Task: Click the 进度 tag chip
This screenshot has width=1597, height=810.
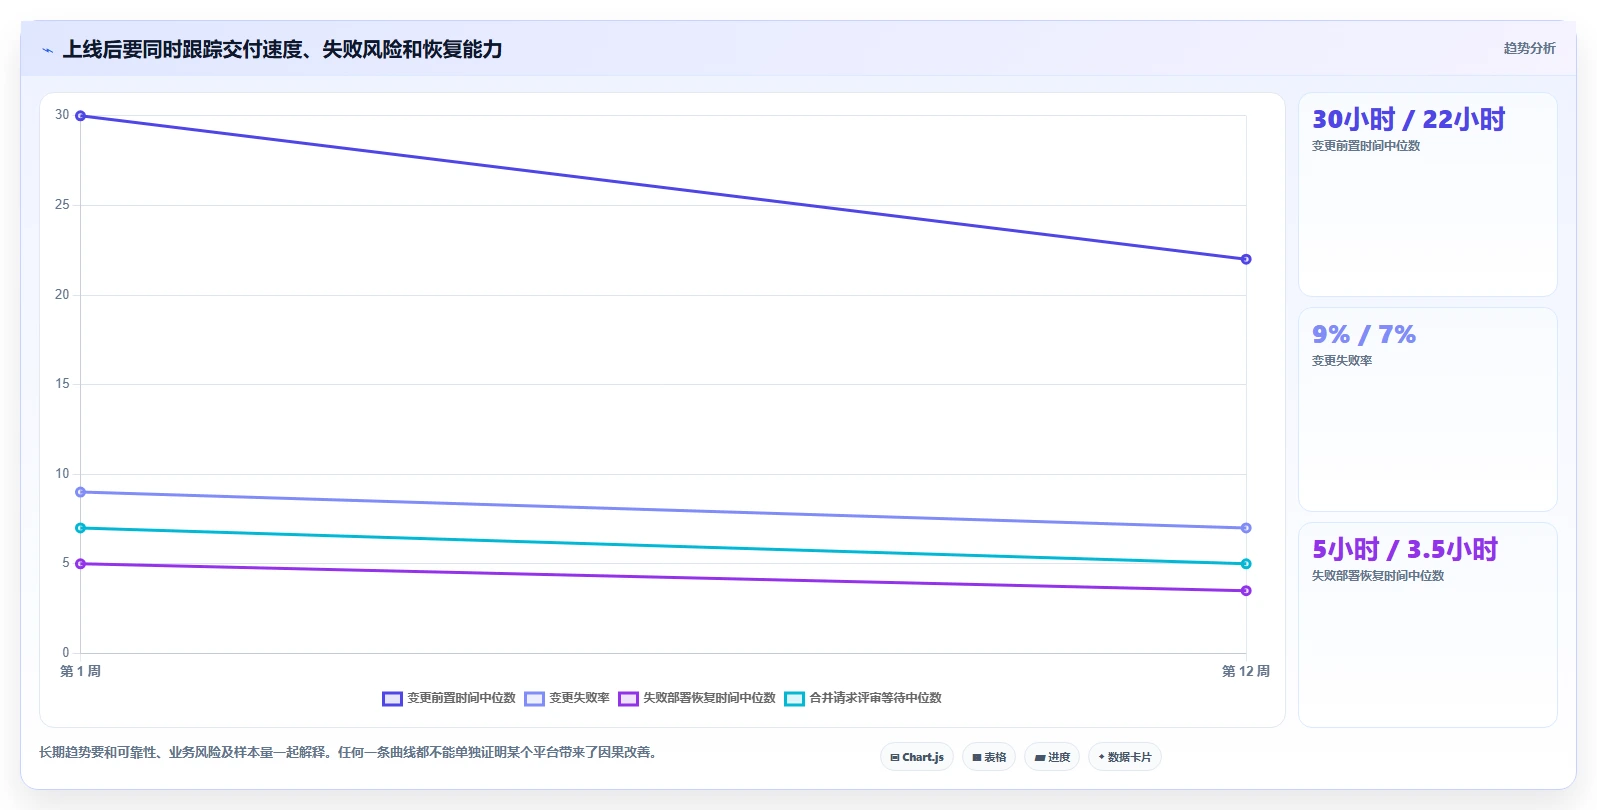Action: point(1052,757)
